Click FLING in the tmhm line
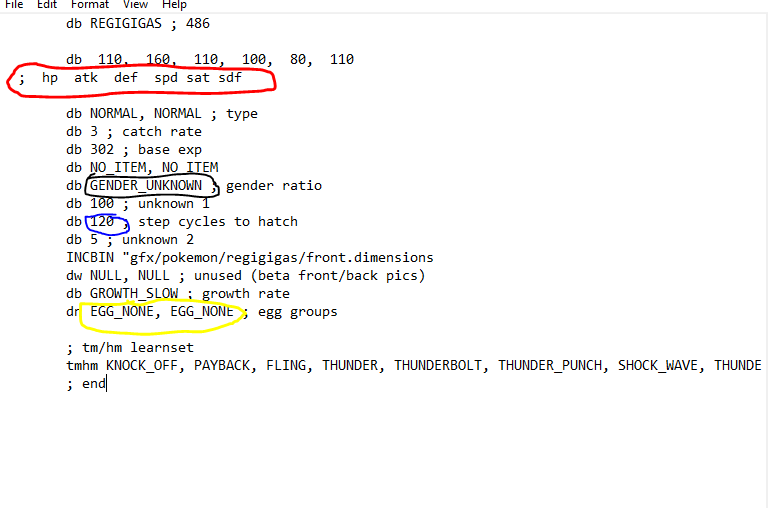The height and width of the screenshot is (508, 768). pyautogui.click(x=286, y=366)
